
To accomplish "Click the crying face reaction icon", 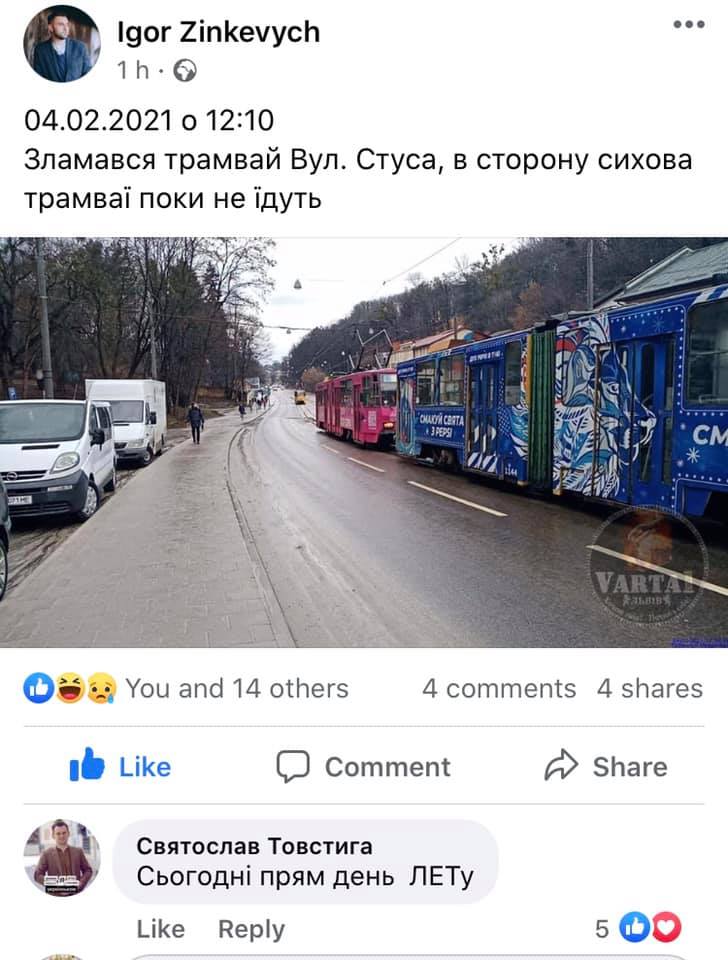I will [x=101, y=688].
